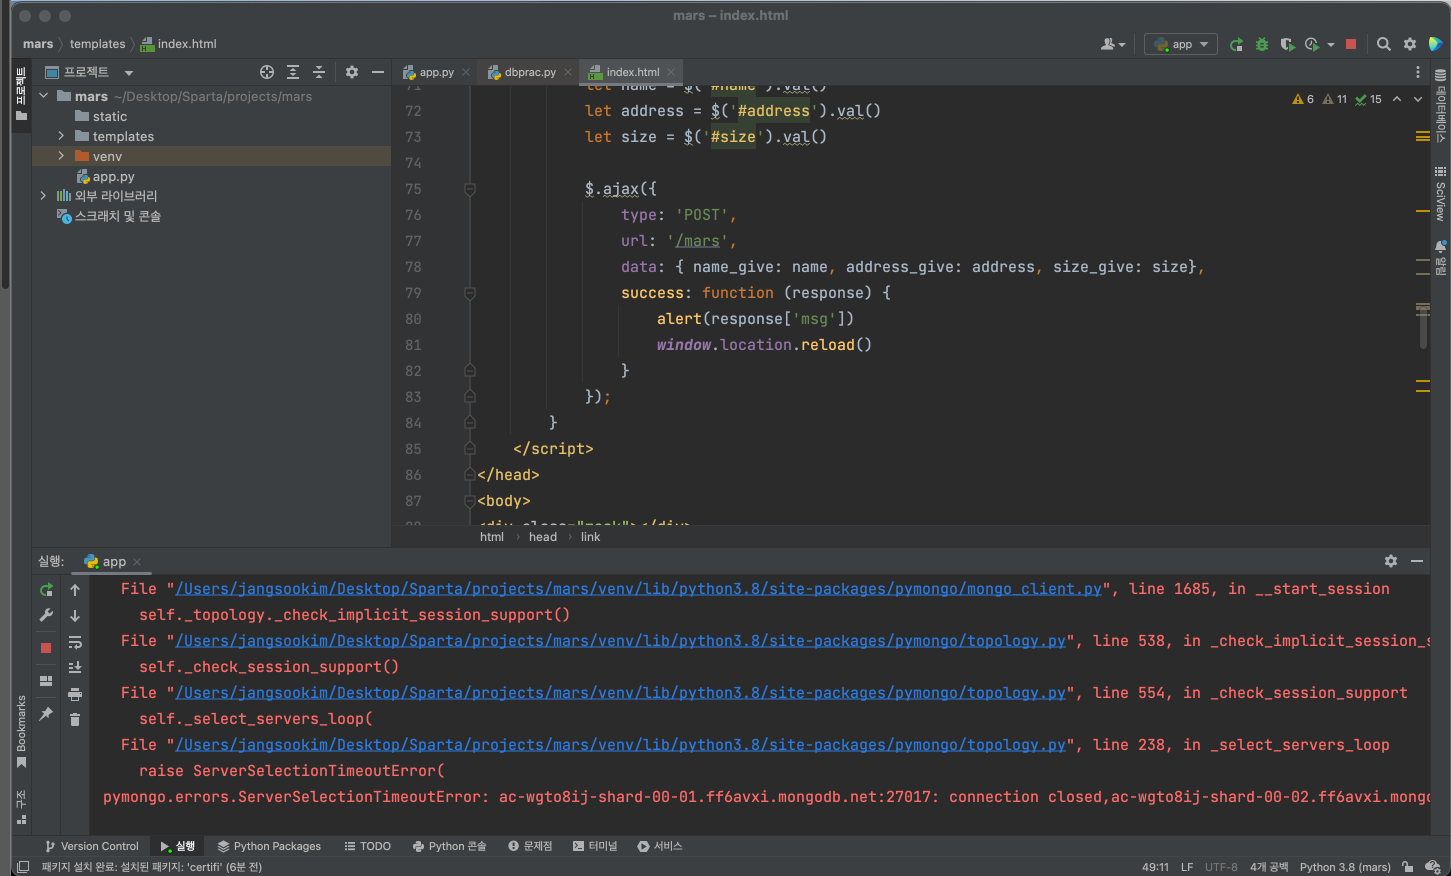Open topology.py link for line 538

point(621,641)
